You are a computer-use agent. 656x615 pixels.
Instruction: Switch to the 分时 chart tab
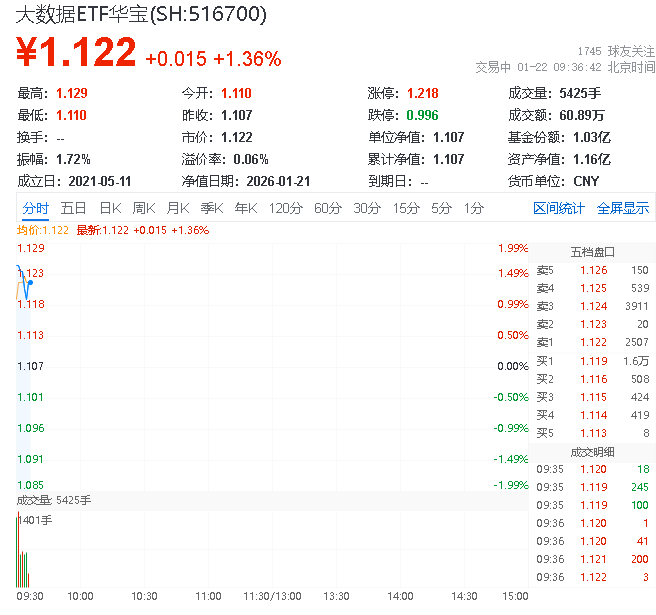(x=35, y=208)
